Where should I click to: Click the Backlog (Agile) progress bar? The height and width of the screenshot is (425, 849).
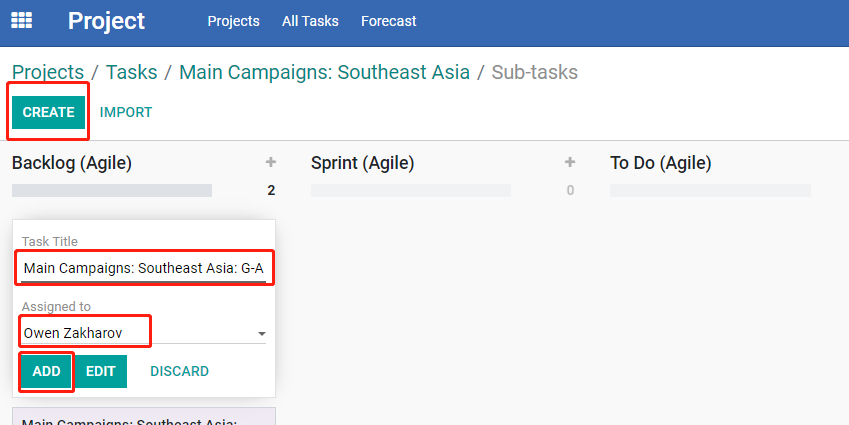[x=112, y=190]
